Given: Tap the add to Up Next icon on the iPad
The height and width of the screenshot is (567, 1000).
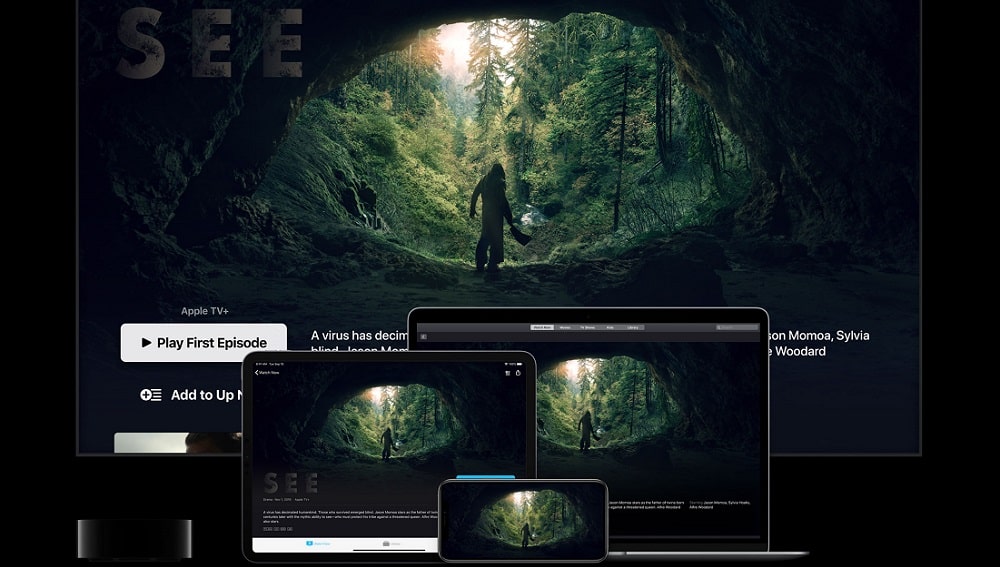Looking at the screenshot, I should click(x=508, y=373).
